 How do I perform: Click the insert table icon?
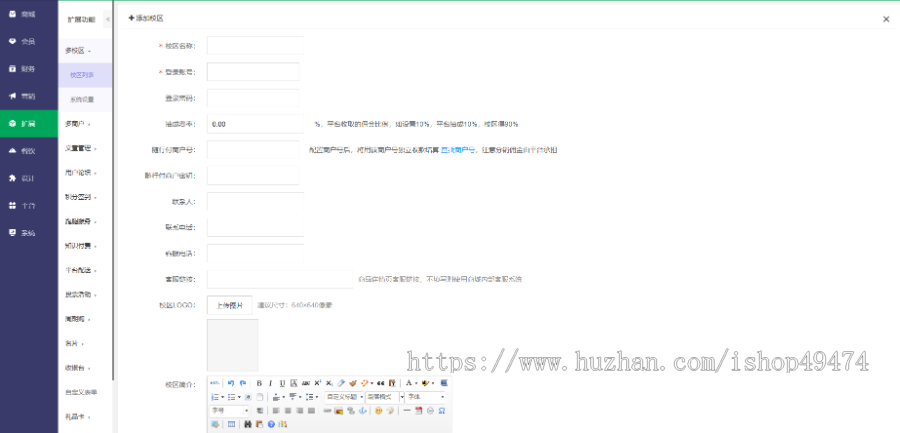(231, 424)
